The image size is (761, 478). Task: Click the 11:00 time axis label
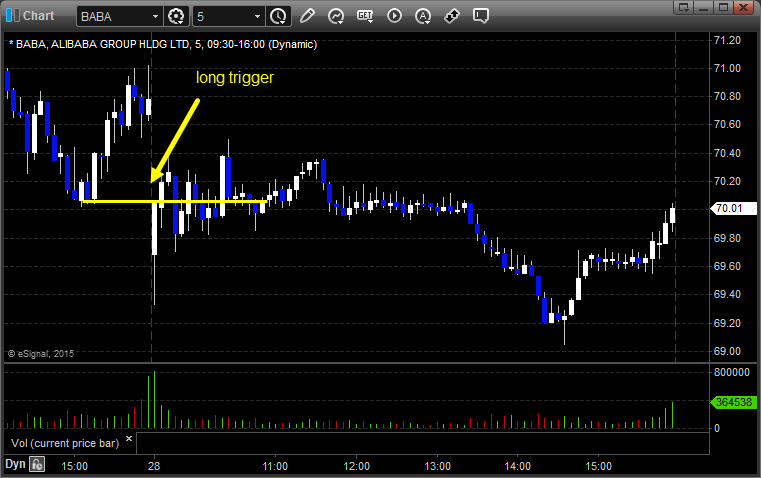(x=275, y=466)
